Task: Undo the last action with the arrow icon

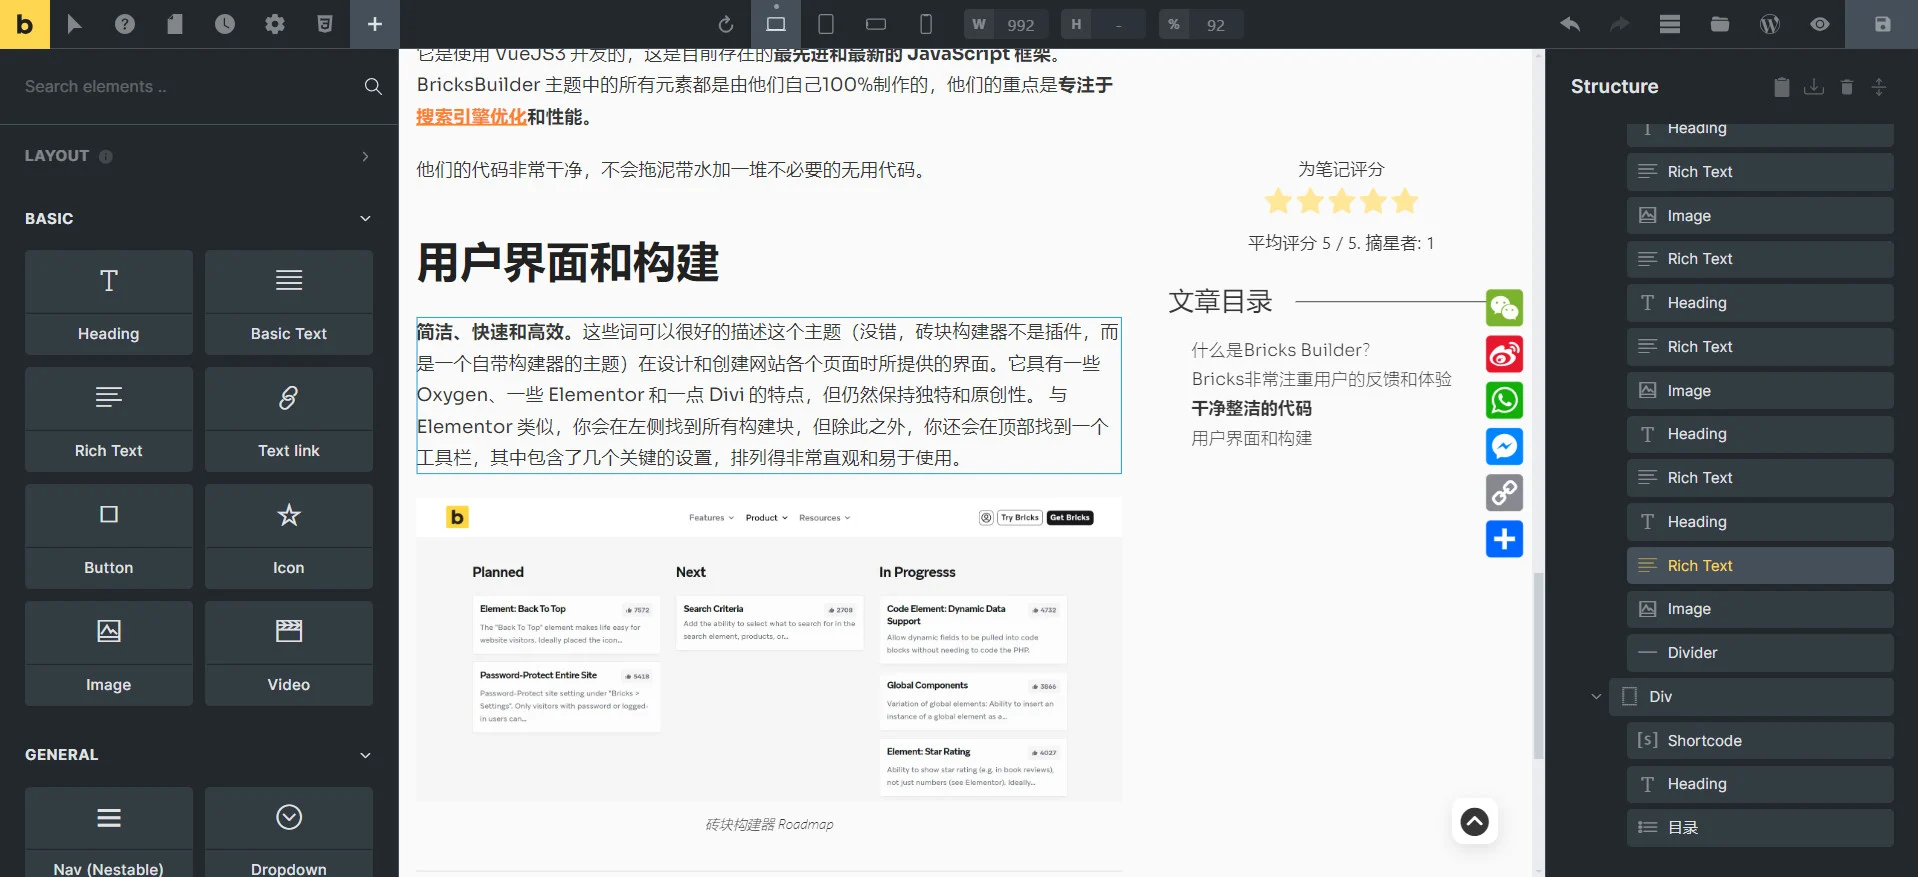Action: coord(1570,24)
